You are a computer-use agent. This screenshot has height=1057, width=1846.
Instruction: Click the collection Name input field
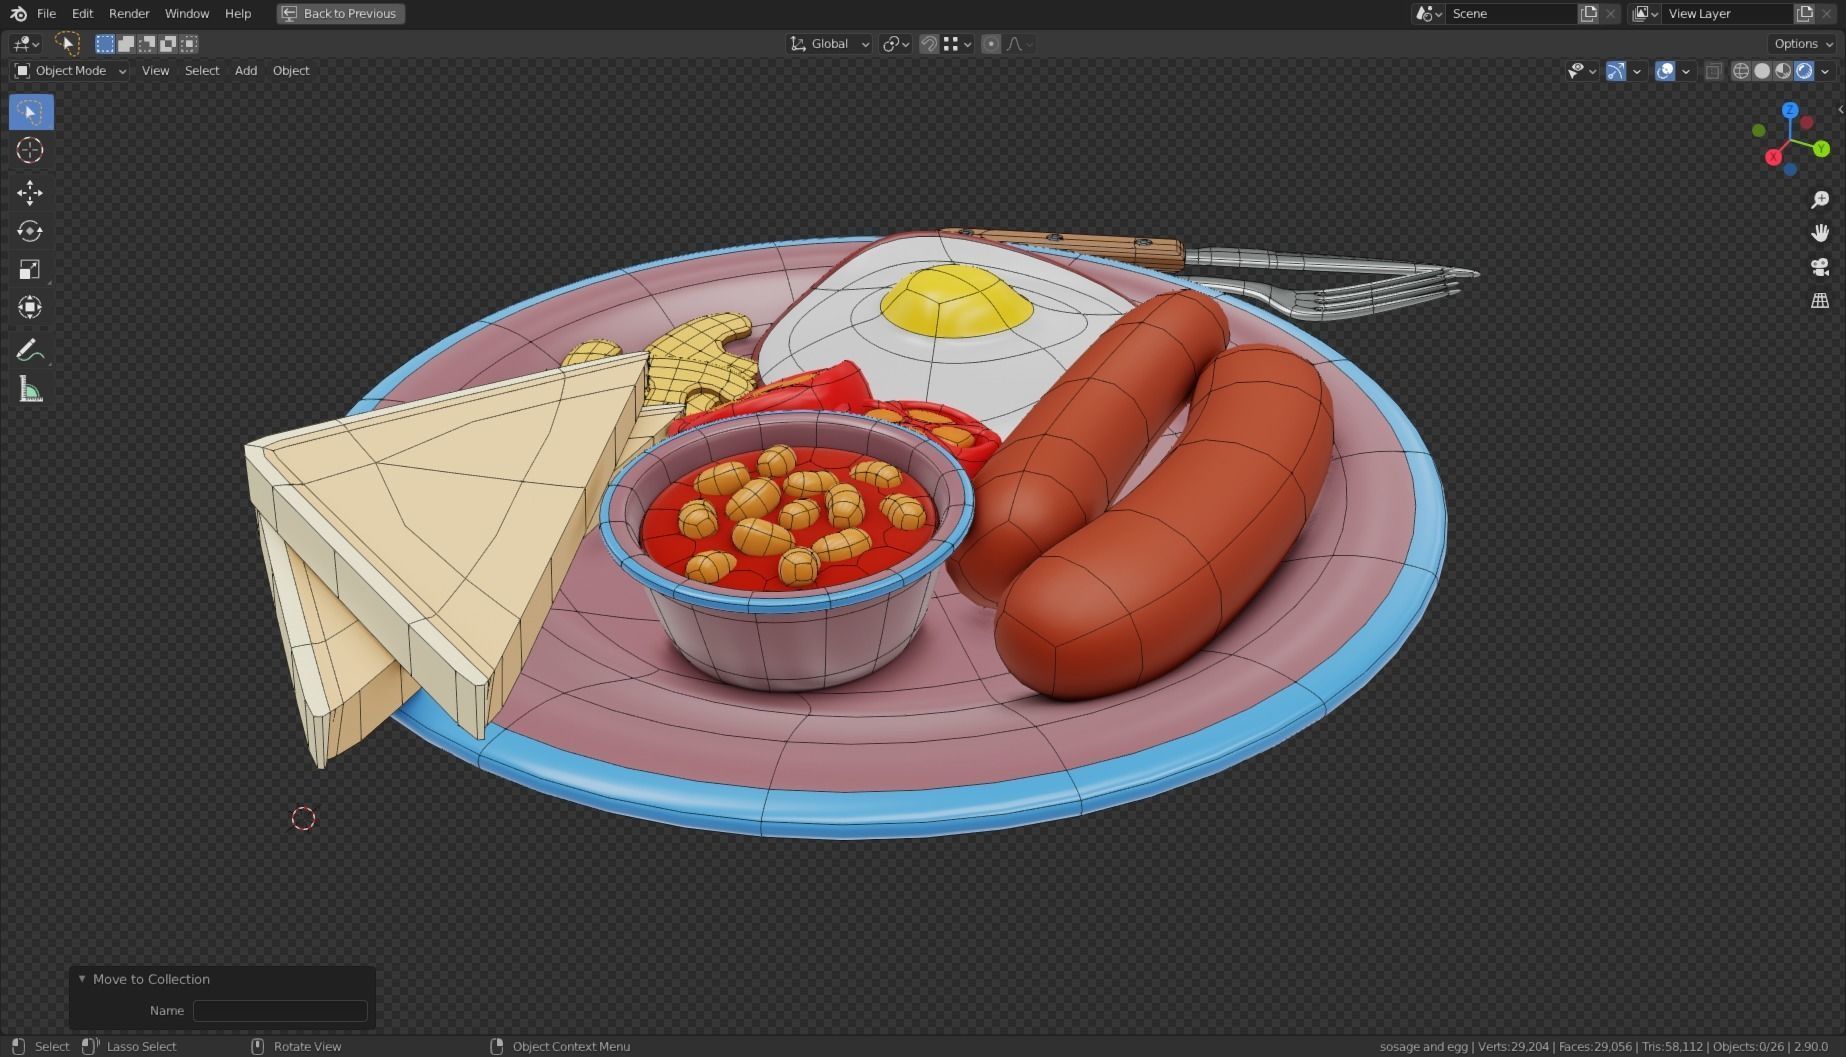point(280,1011)
